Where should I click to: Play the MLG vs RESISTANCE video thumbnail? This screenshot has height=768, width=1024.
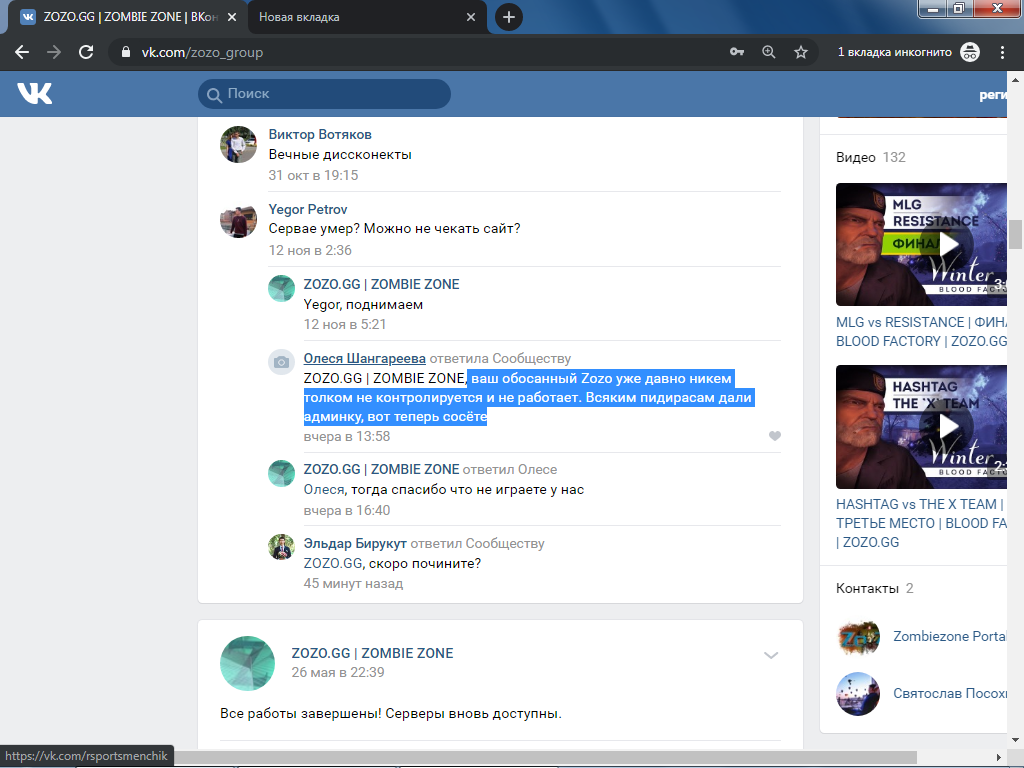tap(920, 244)
